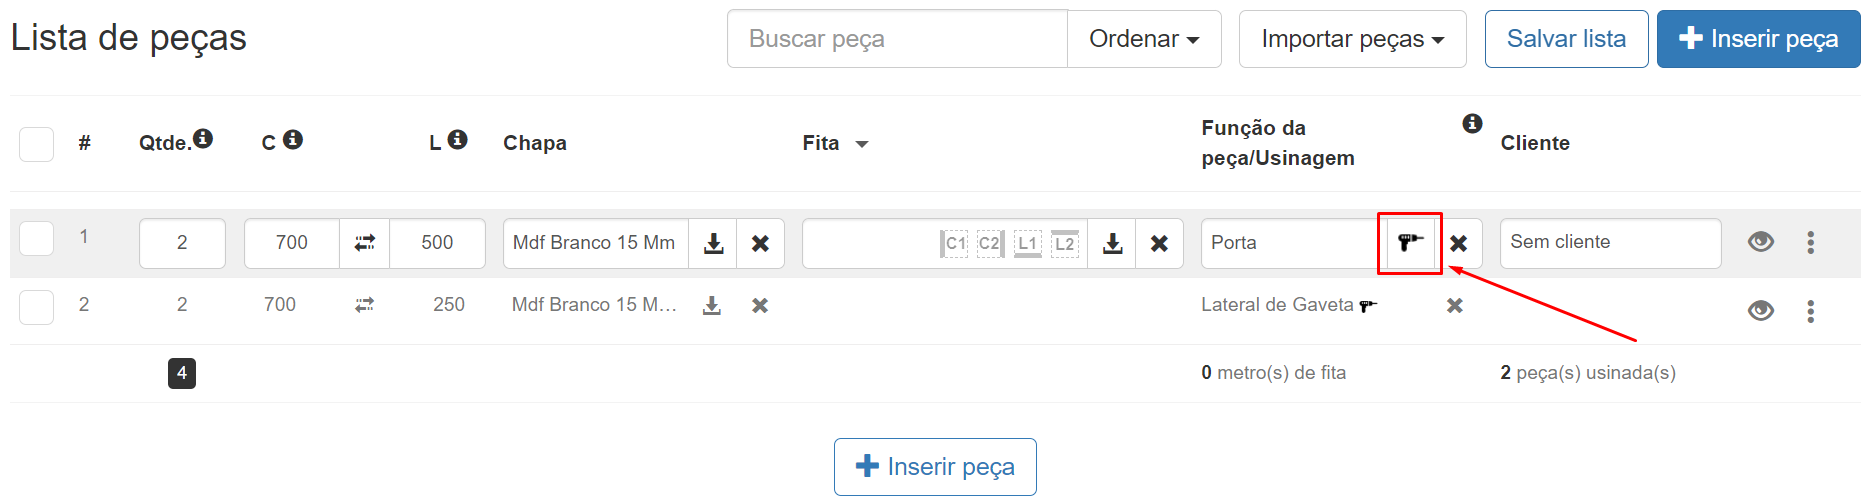Select the checkbox for row 1
The image size is (1870, 502).
(x=37, y=239)
